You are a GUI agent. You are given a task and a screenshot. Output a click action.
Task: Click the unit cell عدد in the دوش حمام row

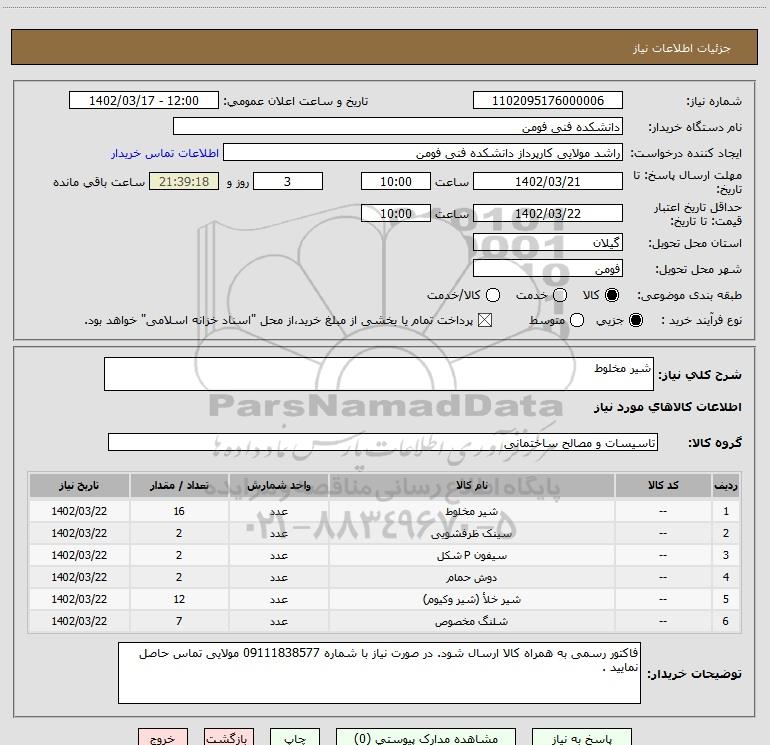tap(278, 578)
